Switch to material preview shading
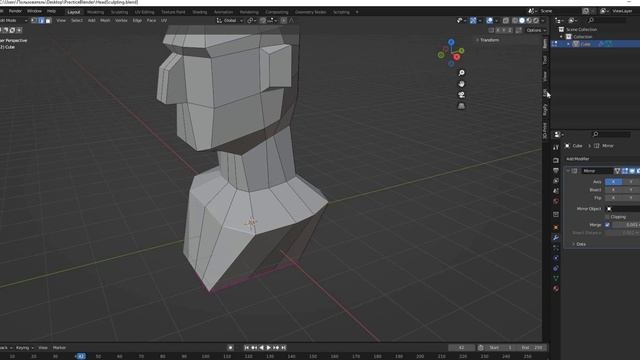The height and width of the screenshot is (360, 640). click(x=529, y=20)
